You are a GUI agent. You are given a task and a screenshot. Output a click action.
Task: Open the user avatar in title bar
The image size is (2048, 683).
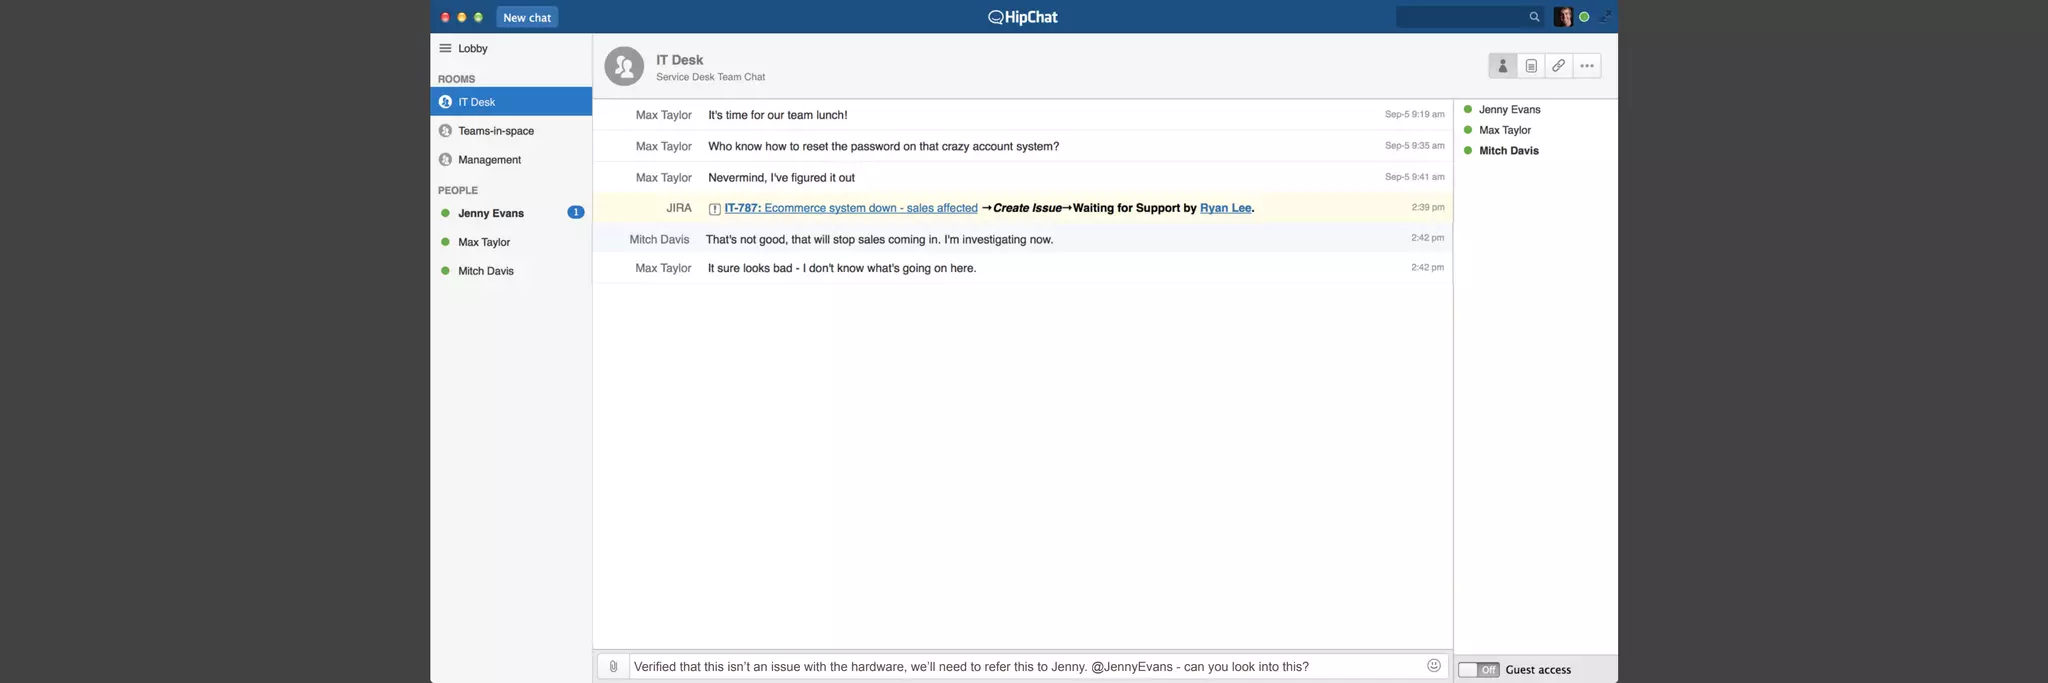pos(1563,17)
